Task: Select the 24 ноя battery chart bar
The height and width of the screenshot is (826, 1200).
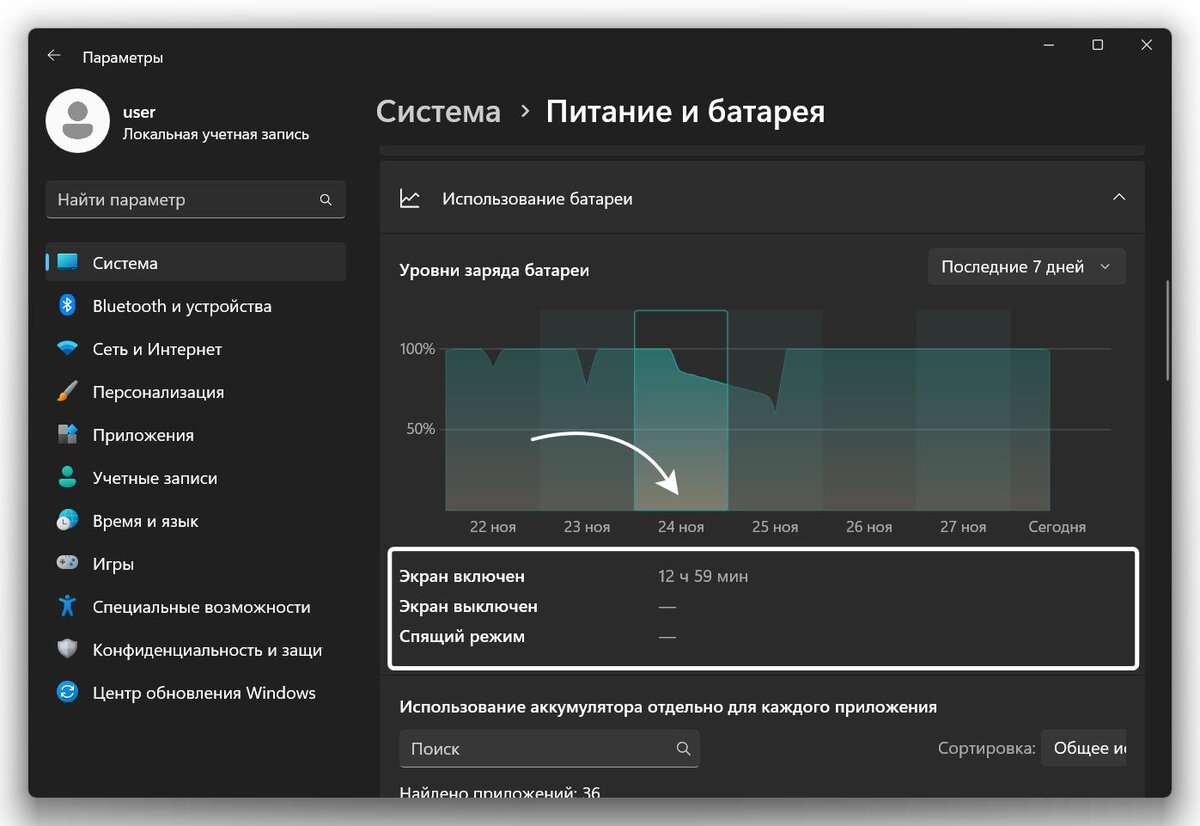Action: tap(681, 410)
